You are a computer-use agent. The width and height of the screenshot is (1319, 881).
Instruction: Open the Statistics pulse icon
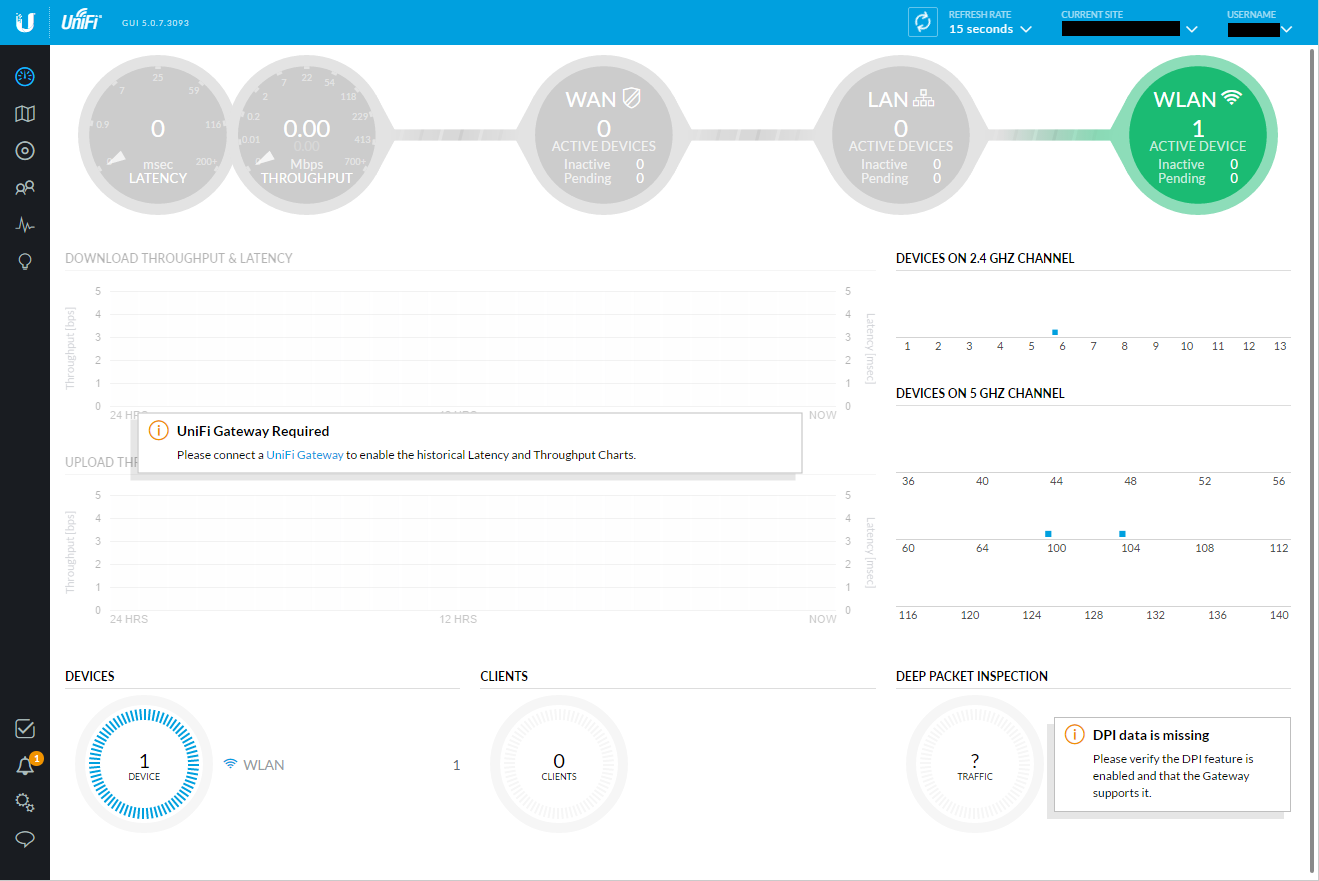(x=25, y=224)
